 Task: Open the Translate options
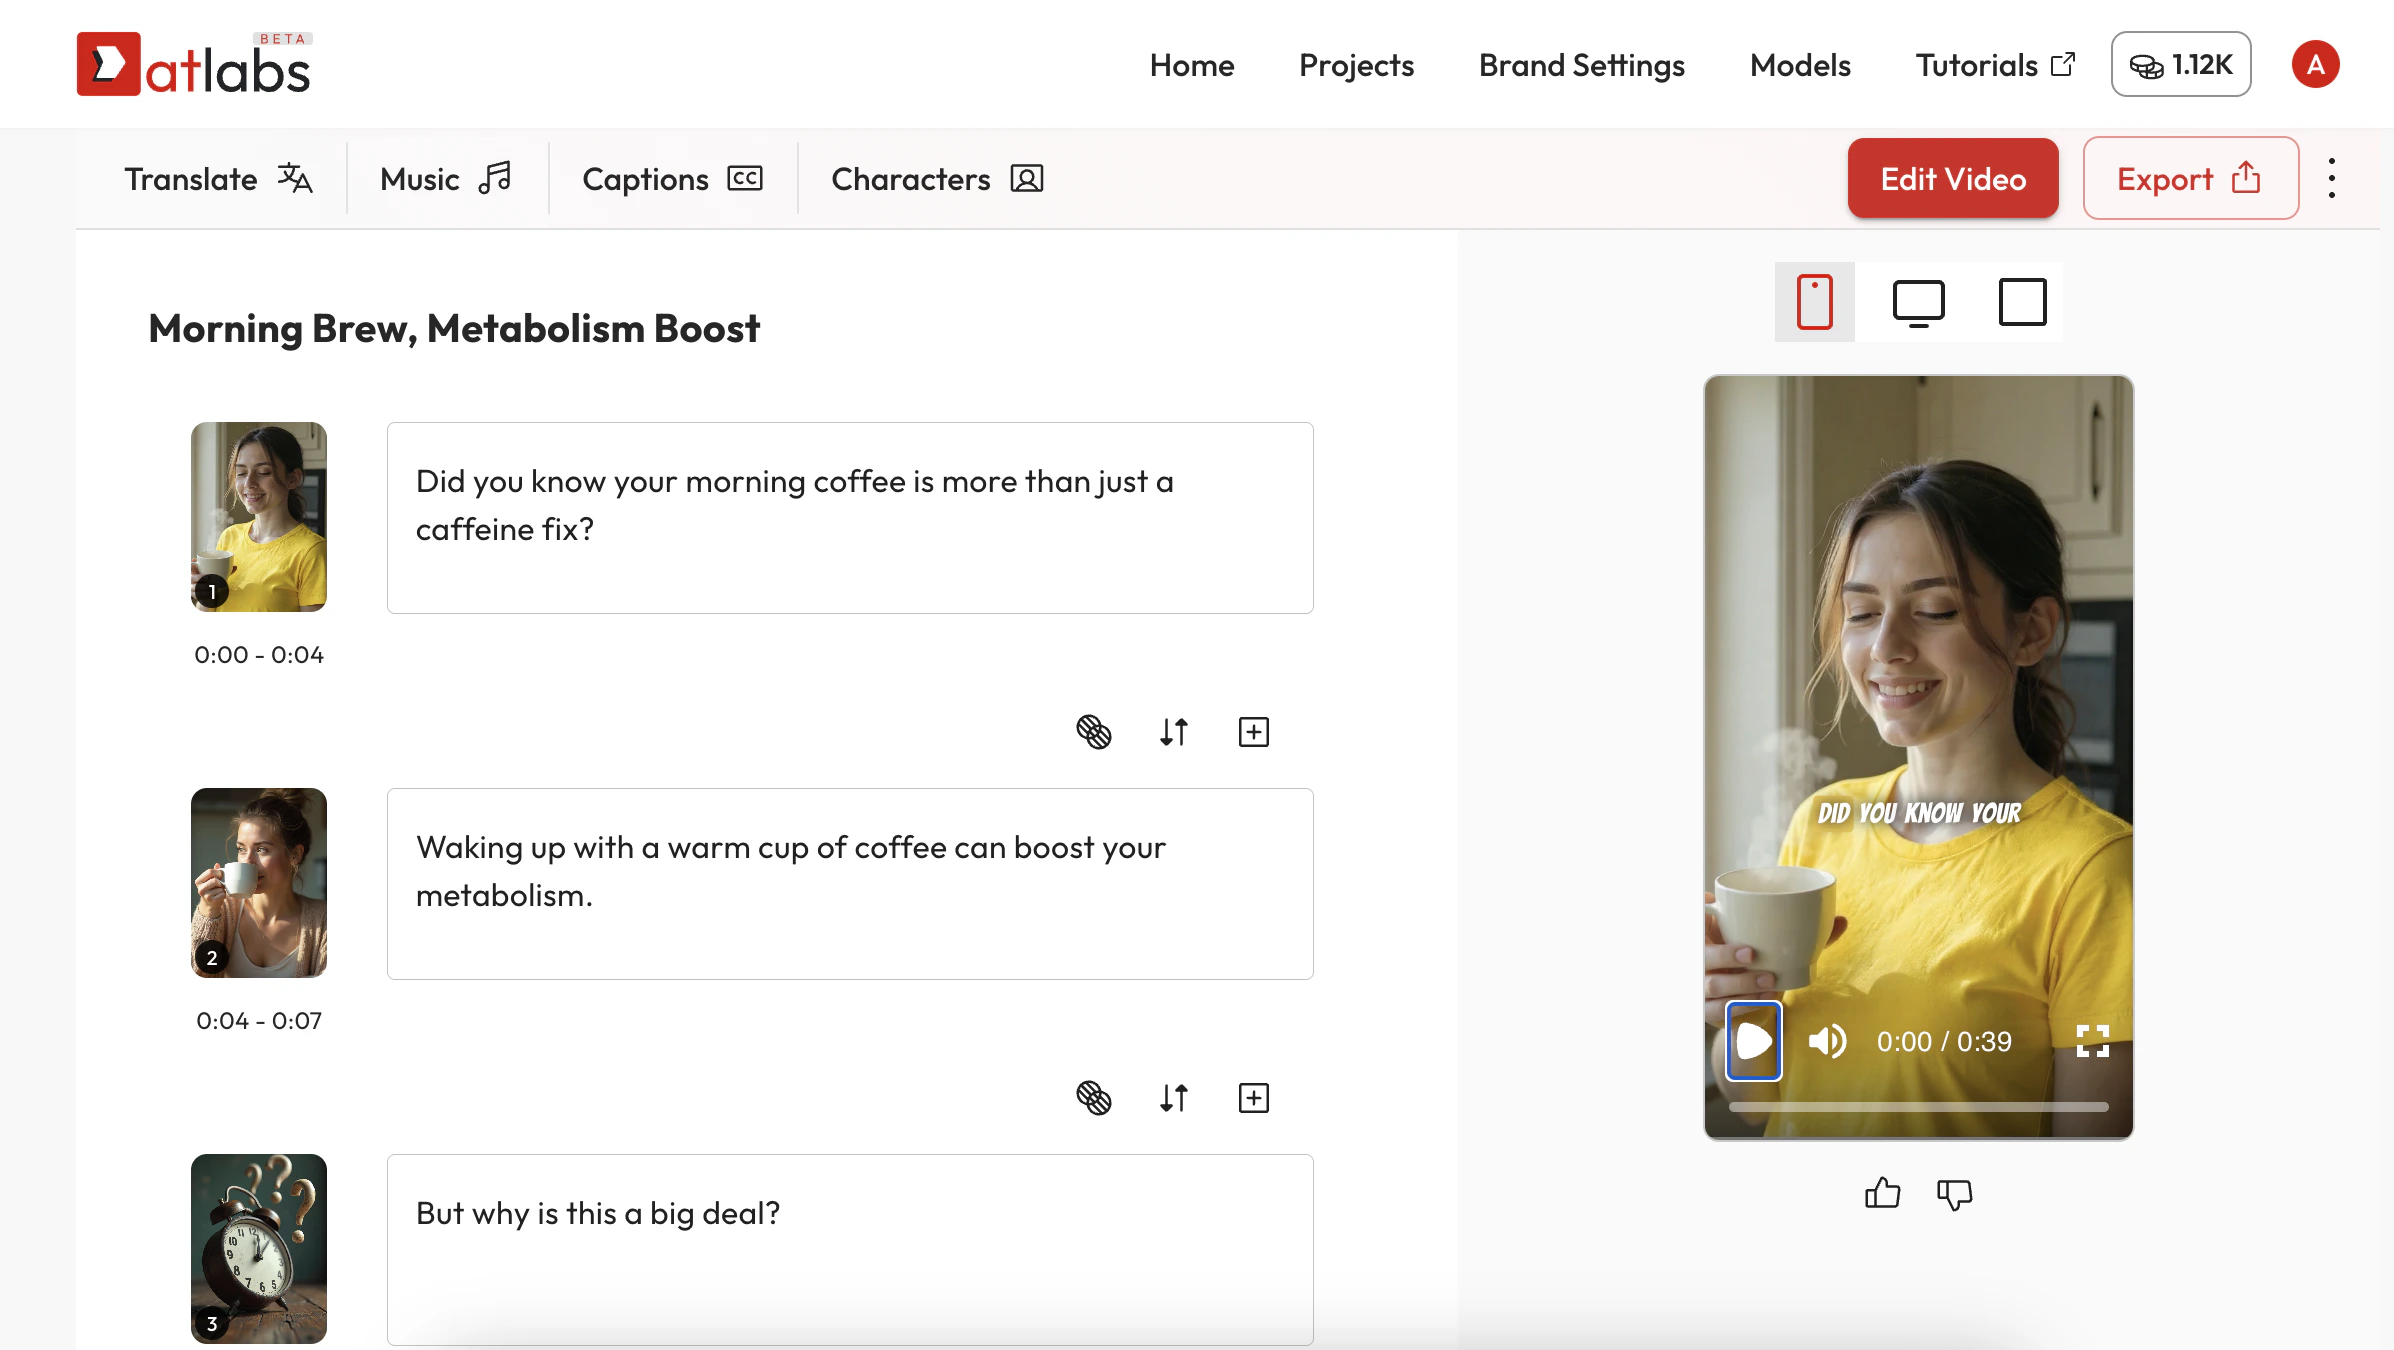pyautogui.click(x=218, y=179)
